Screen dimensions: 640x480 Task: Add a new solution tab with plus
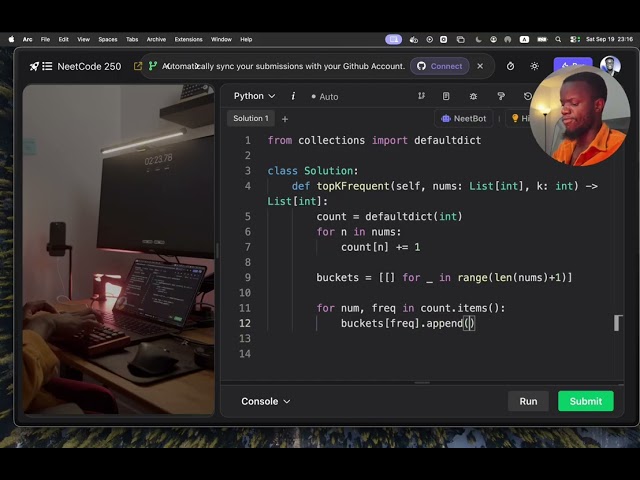pos(285,119)
